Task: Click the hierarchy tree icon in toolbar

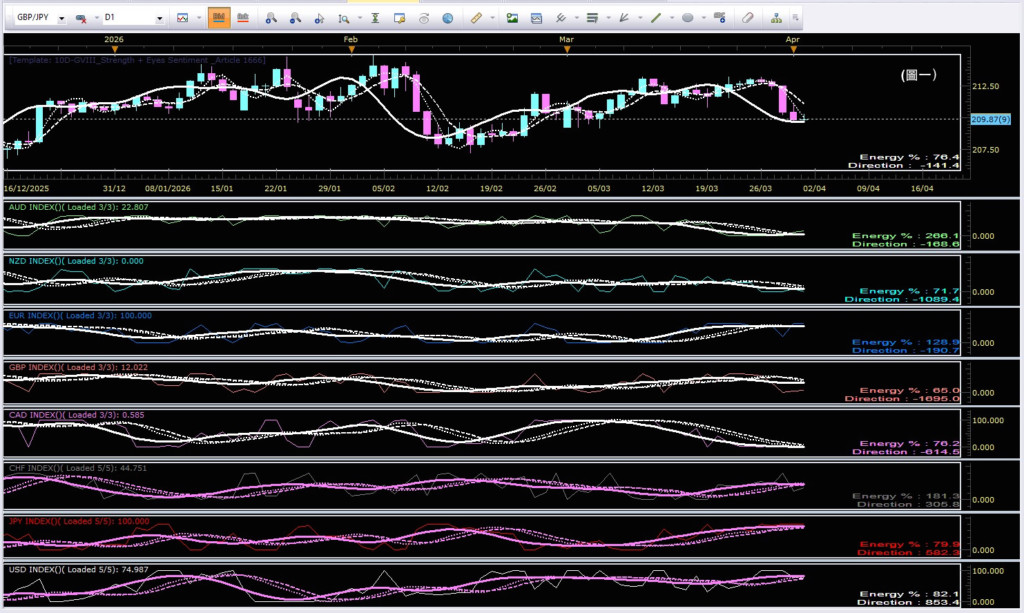Action: click(x=777, y=18)
